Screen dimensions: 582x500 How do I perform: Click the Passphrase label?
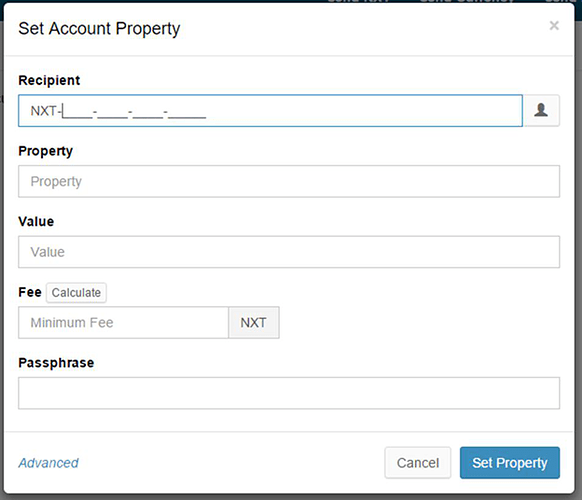(x=56, y=363)
